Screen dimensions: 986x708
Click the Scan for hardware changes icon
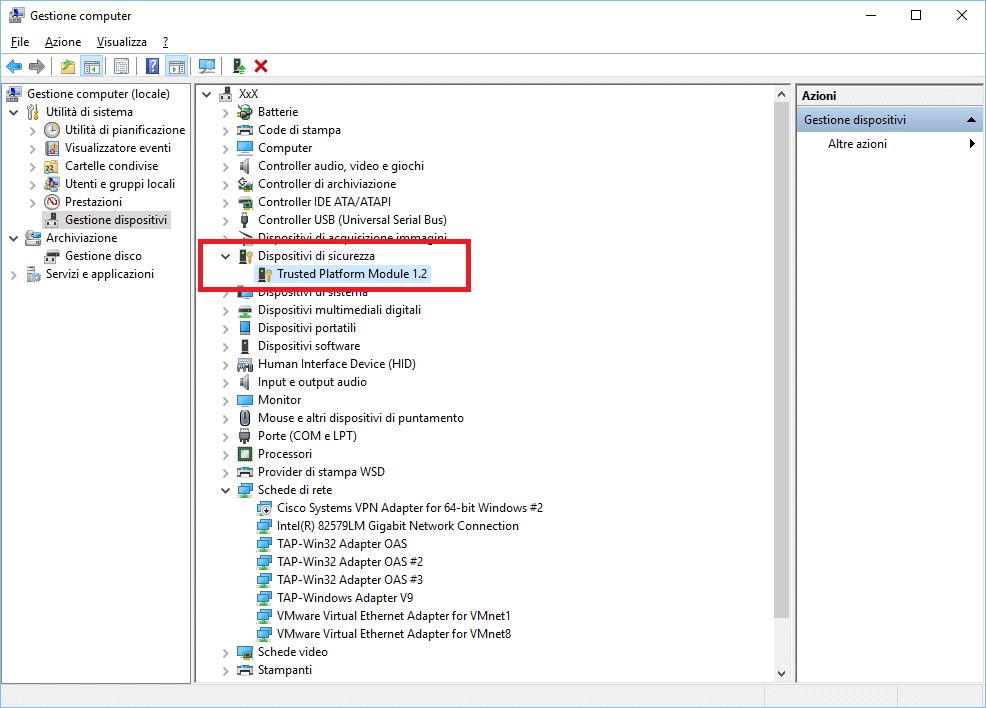pyautogui.click(x=206, y=66)
